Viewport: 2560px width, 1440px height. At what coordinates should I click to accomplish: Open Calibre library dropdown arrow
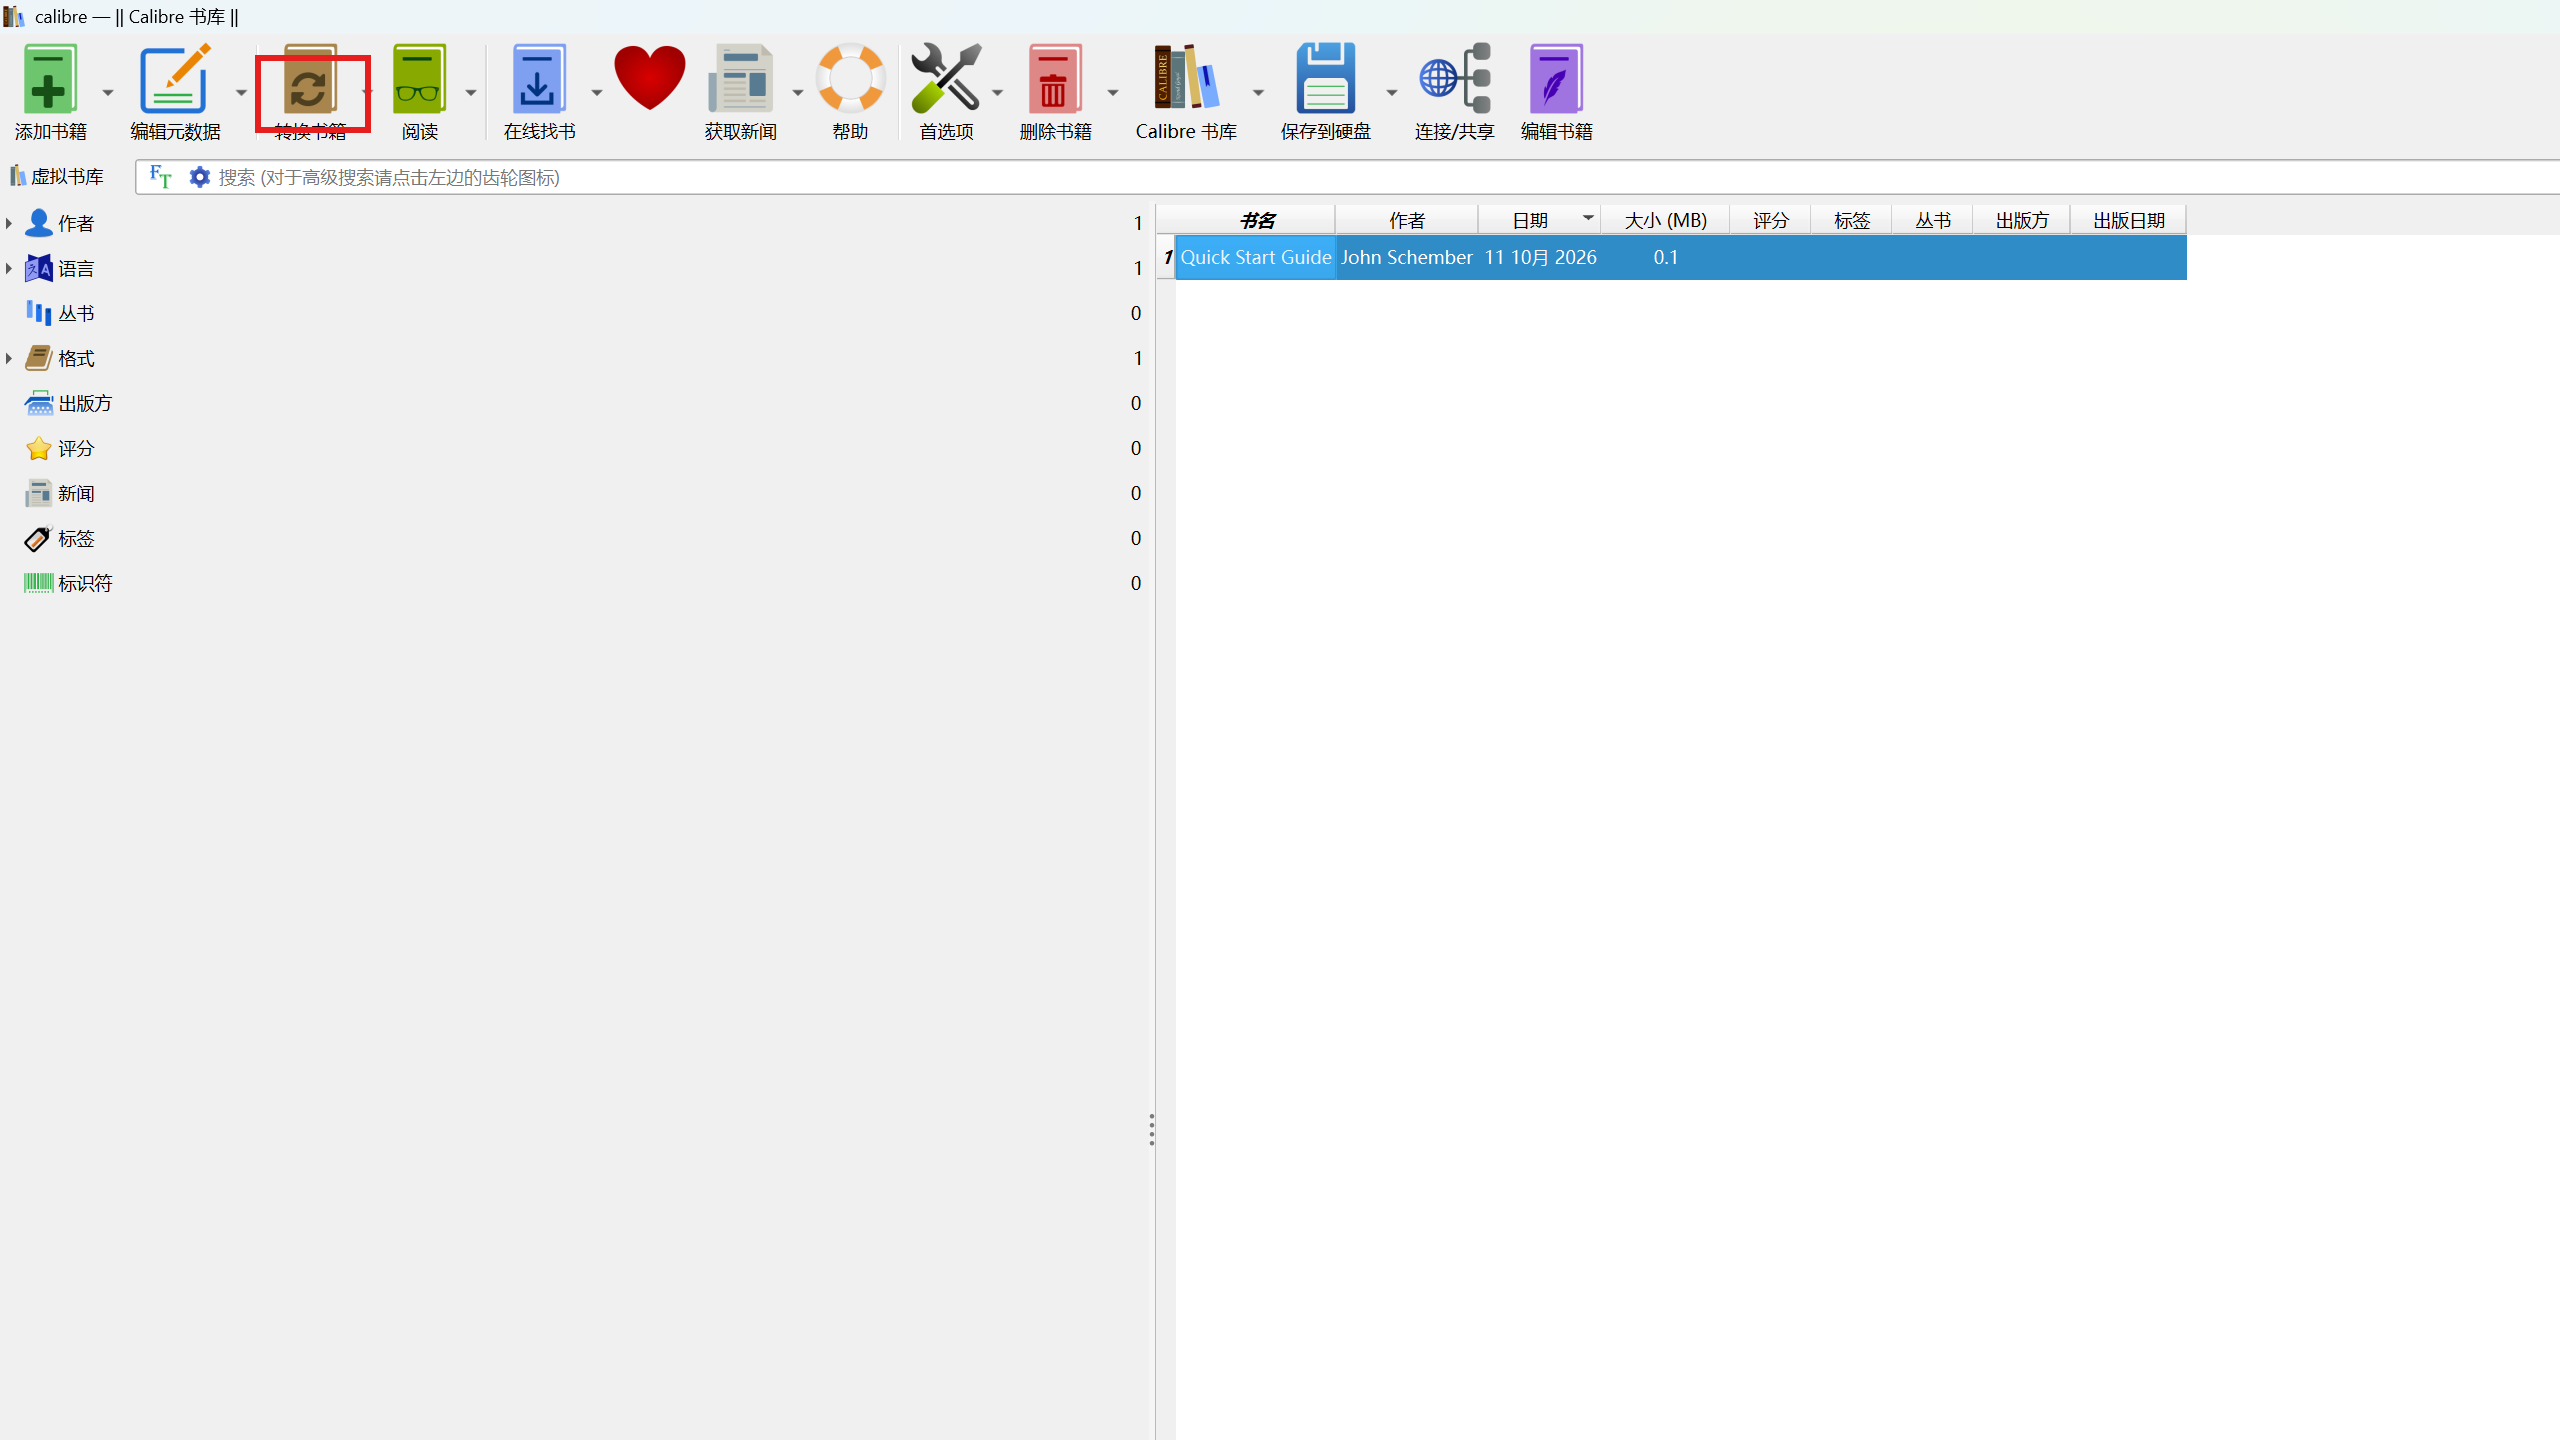click(1258, 92)
